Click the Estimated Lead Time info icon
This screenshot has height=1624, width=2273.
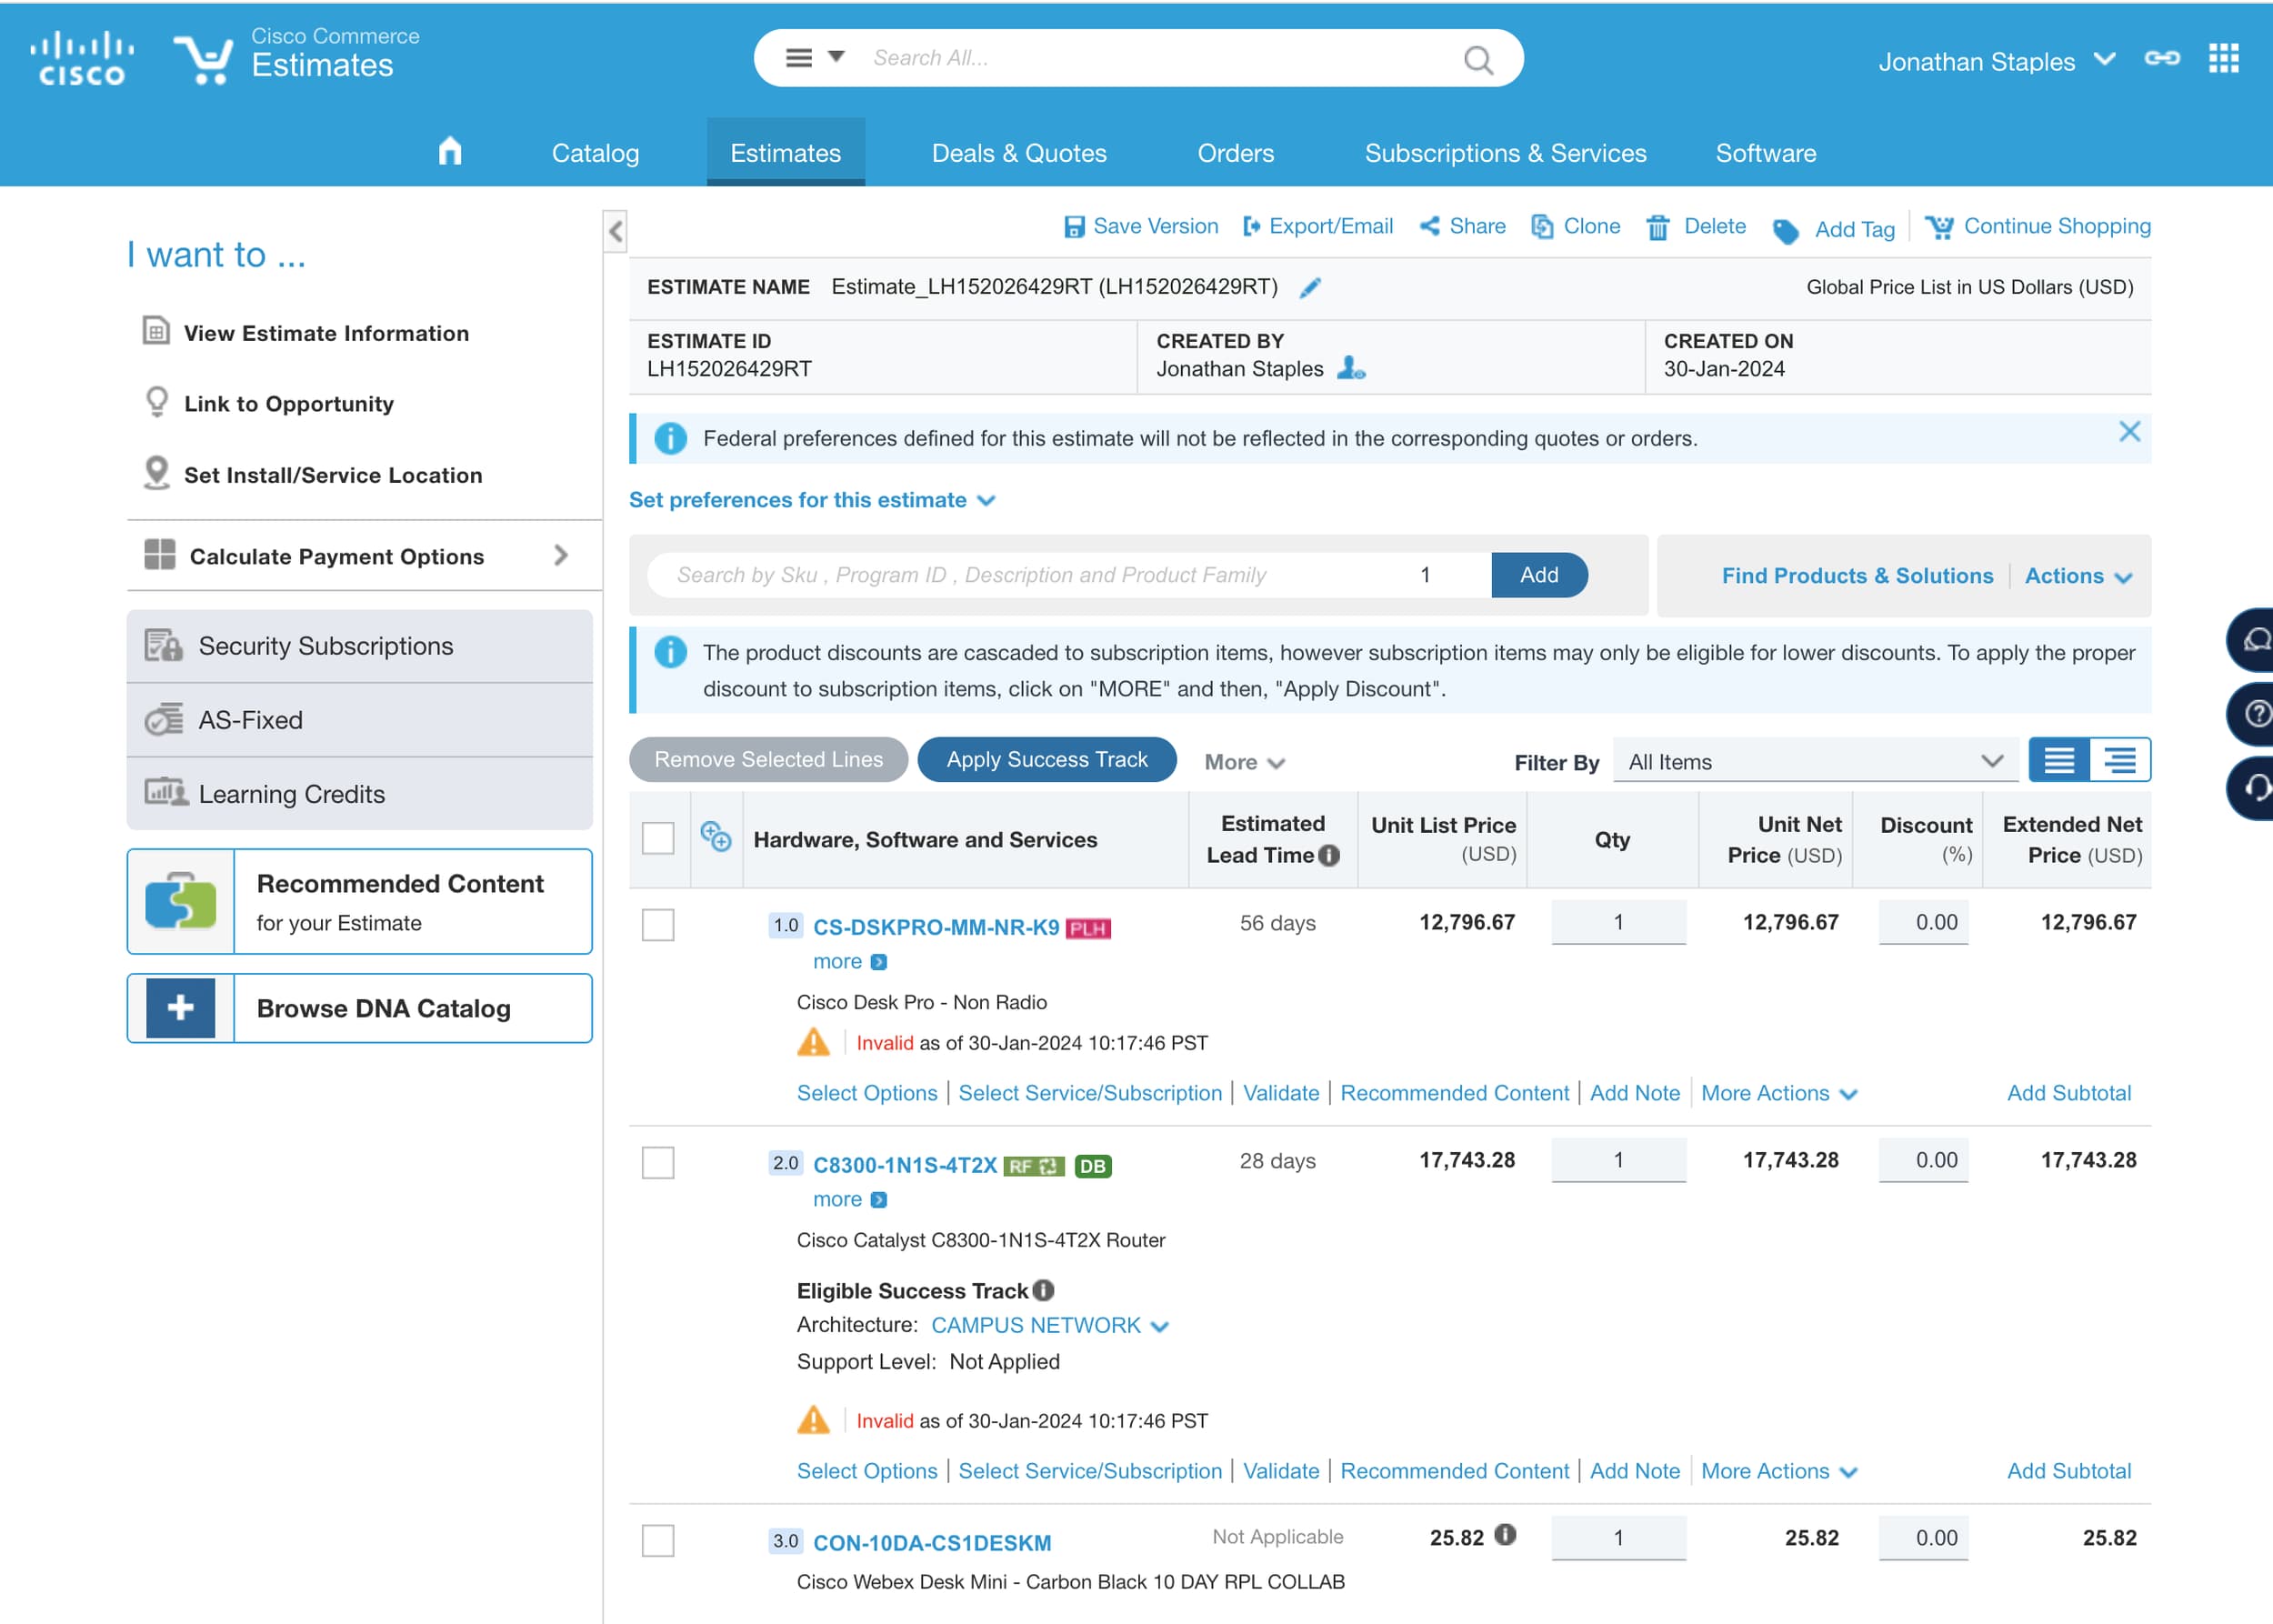click(x=1328, y=856)
